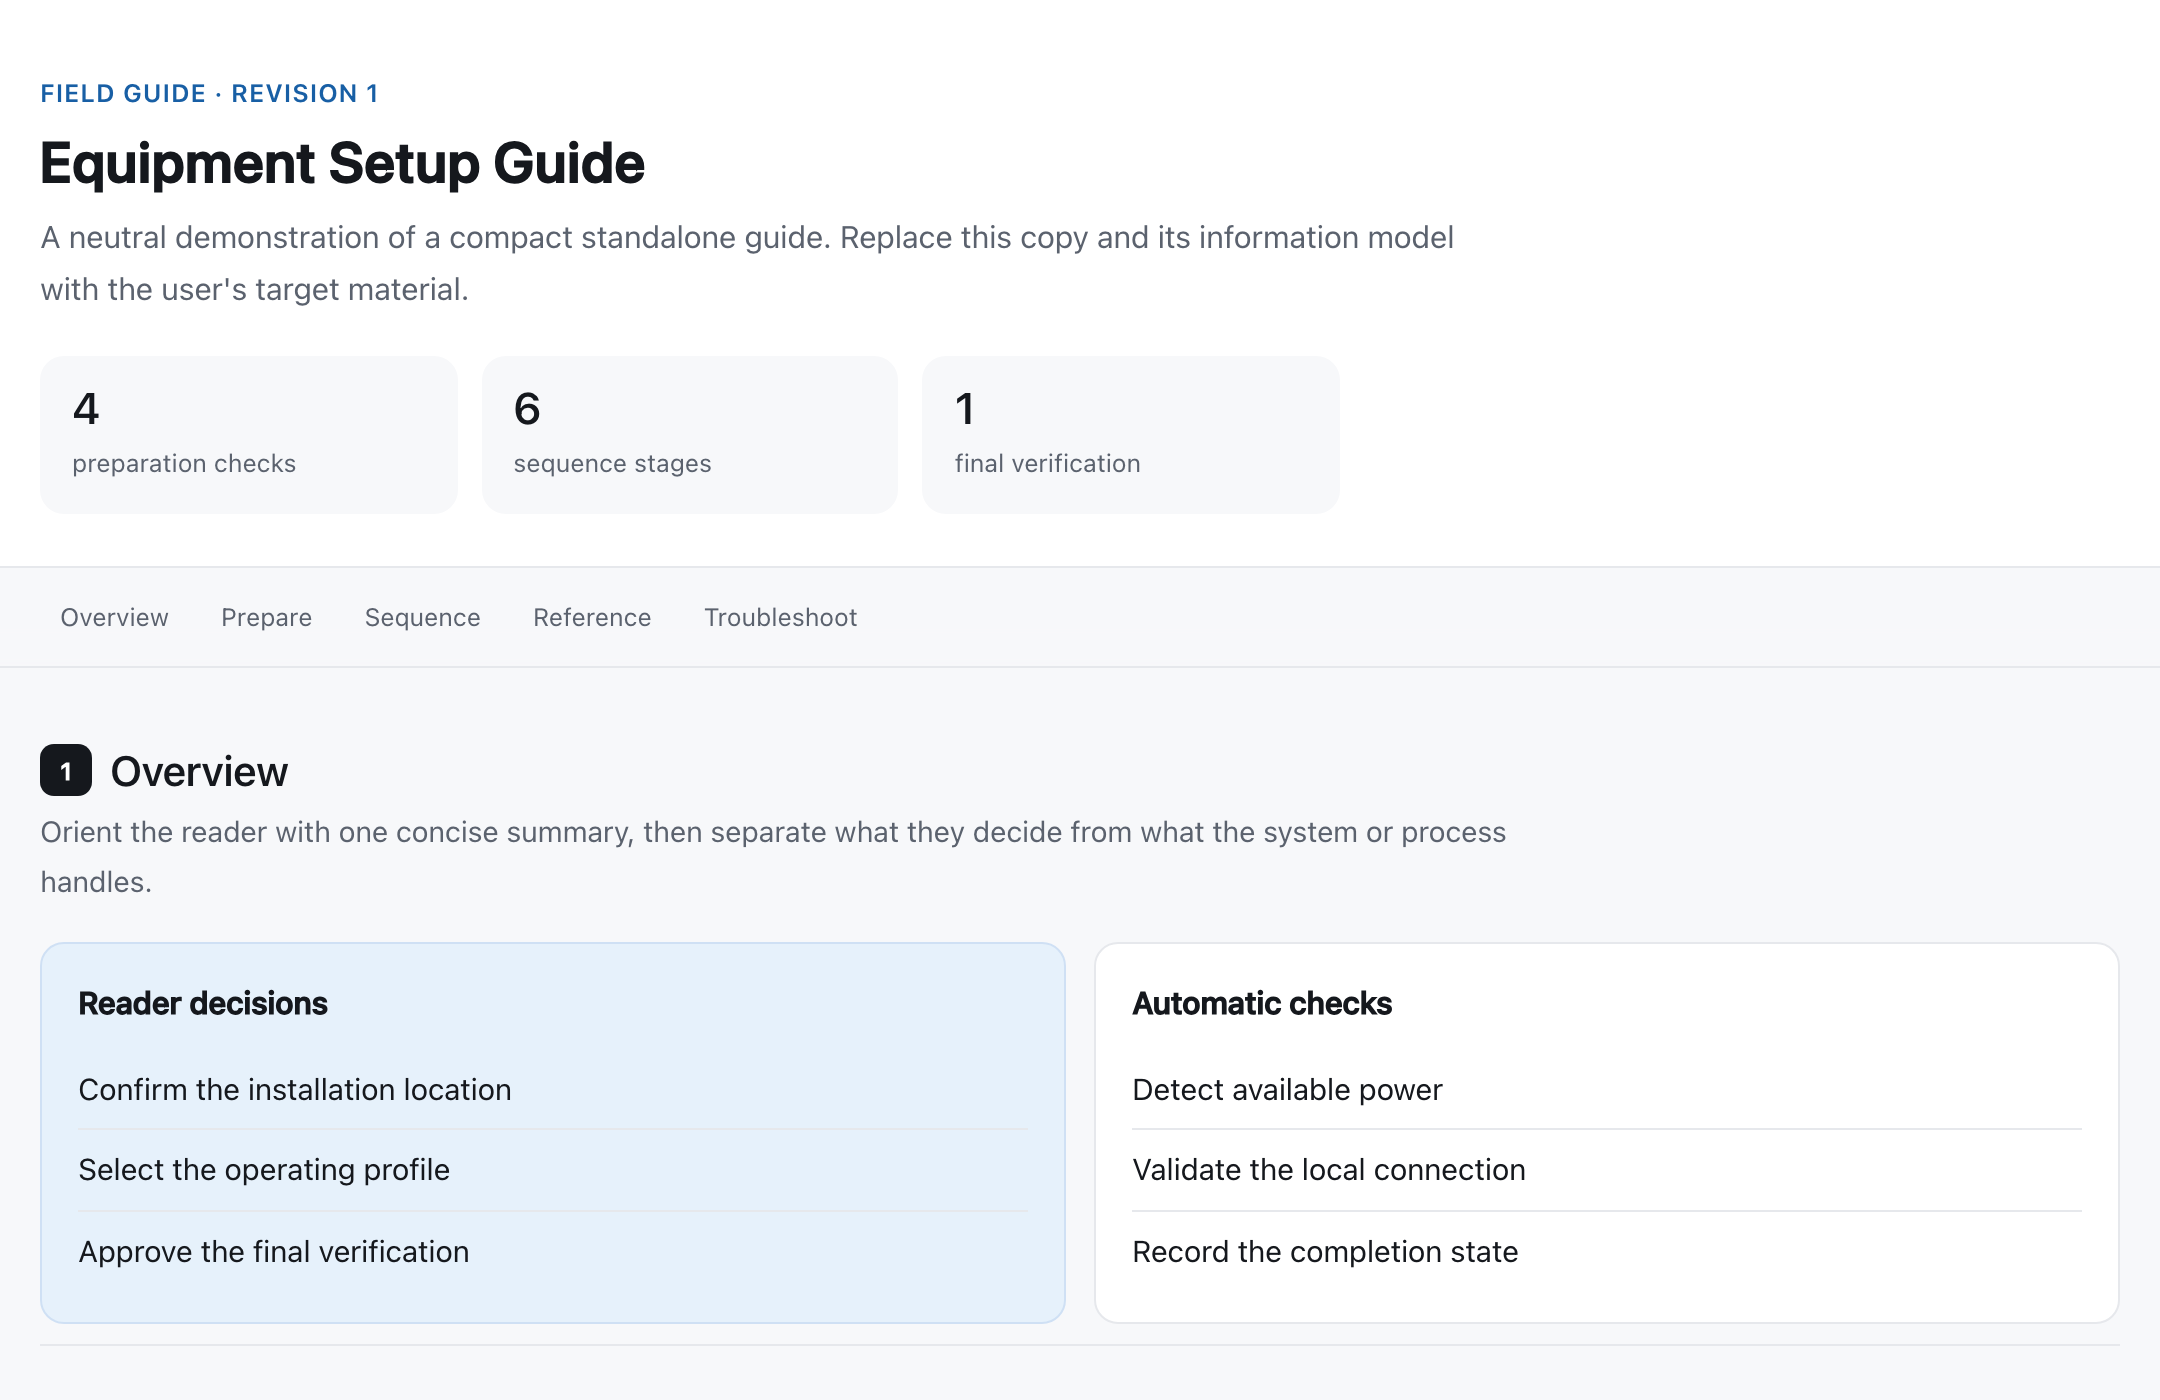Switch to the Prepare tab

point(266,617)
